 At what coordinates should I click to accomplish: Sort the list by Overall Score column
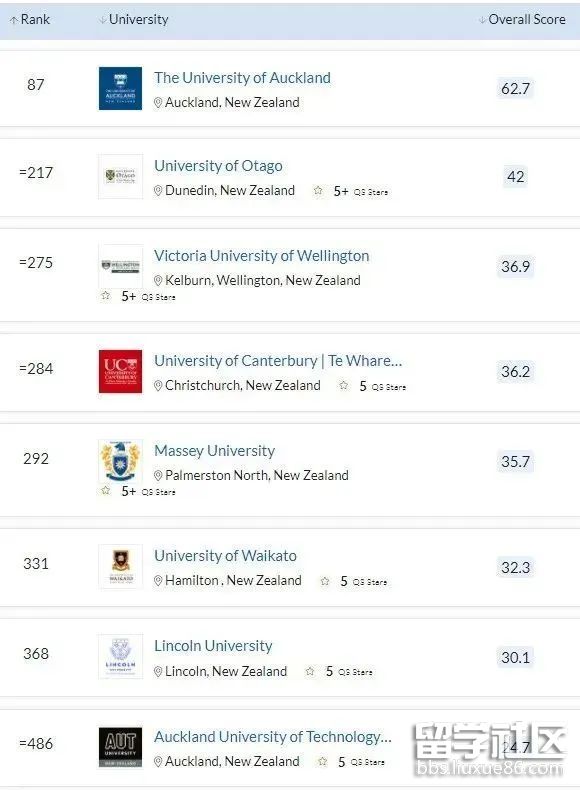tap(522, 19)
